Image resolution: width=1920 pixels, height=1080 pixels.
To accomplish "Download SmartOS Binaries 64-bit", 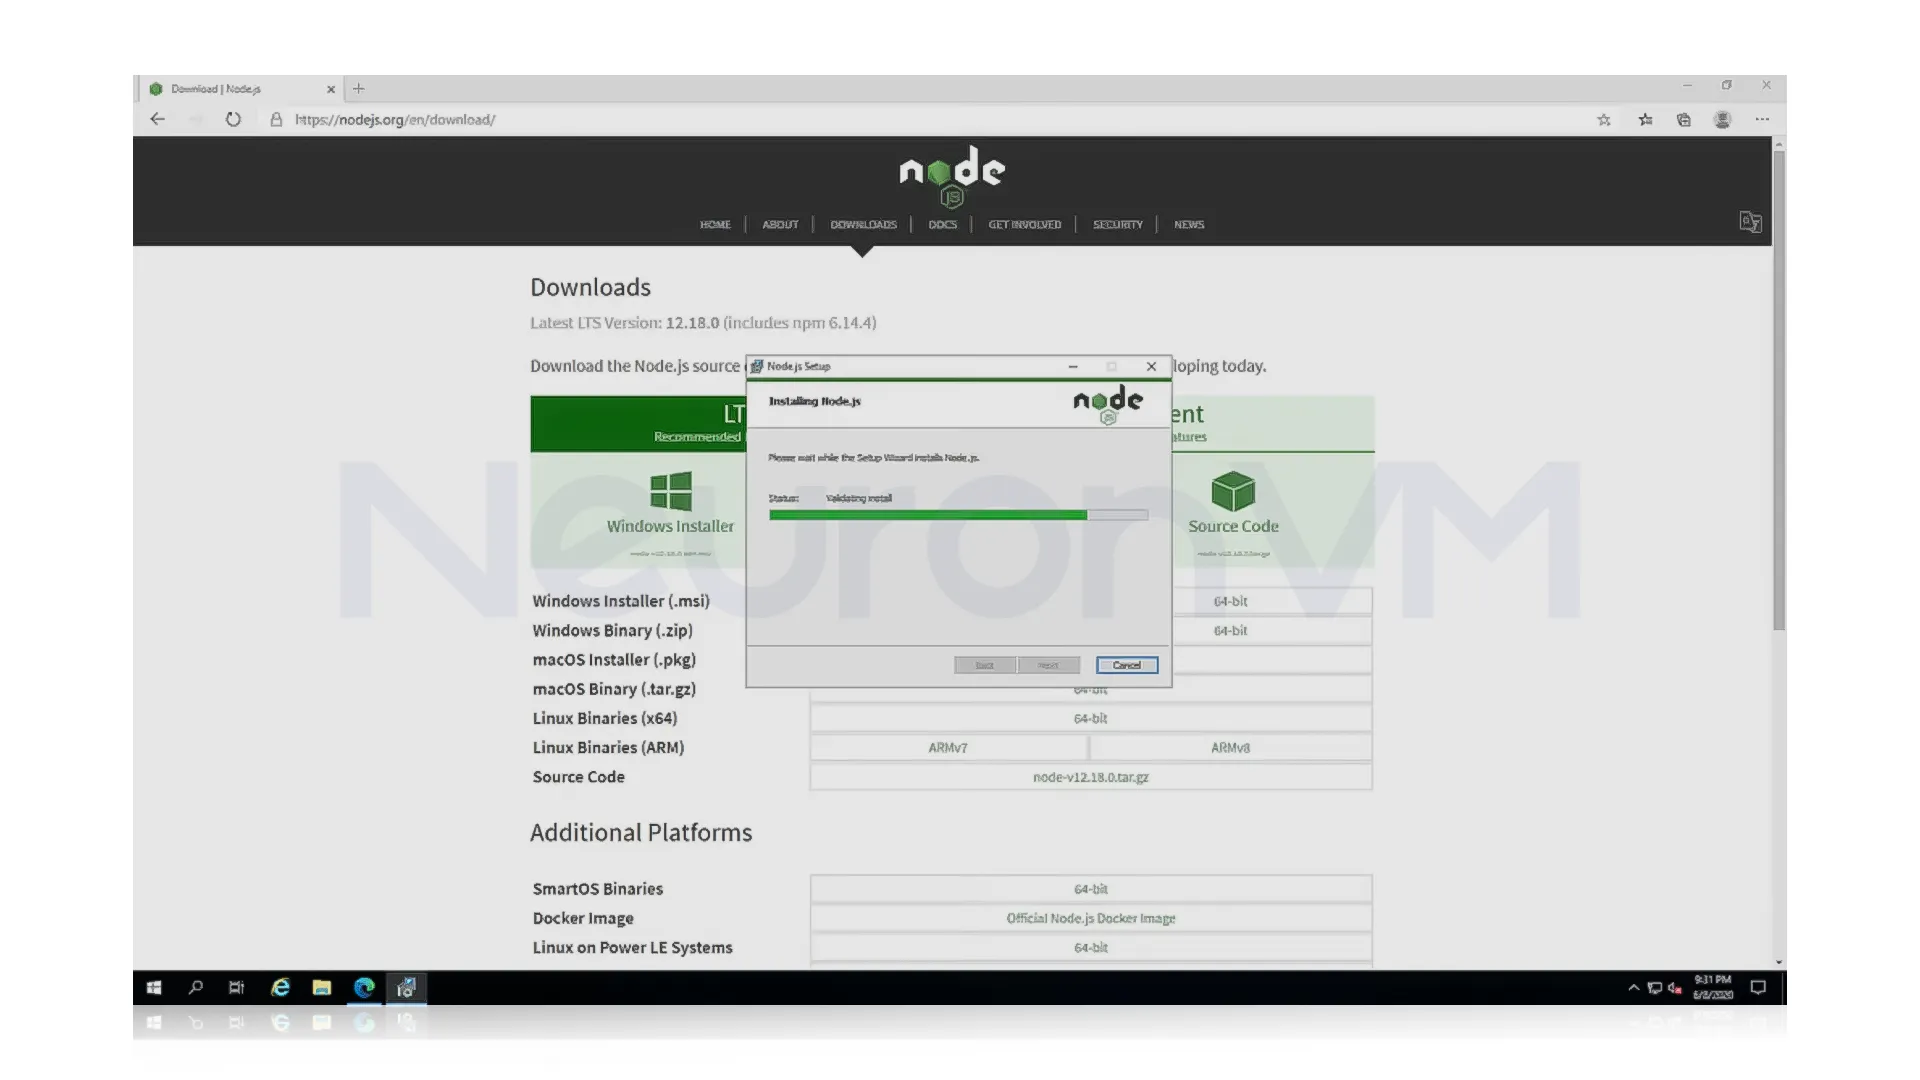I will (x=1090, y=889).
